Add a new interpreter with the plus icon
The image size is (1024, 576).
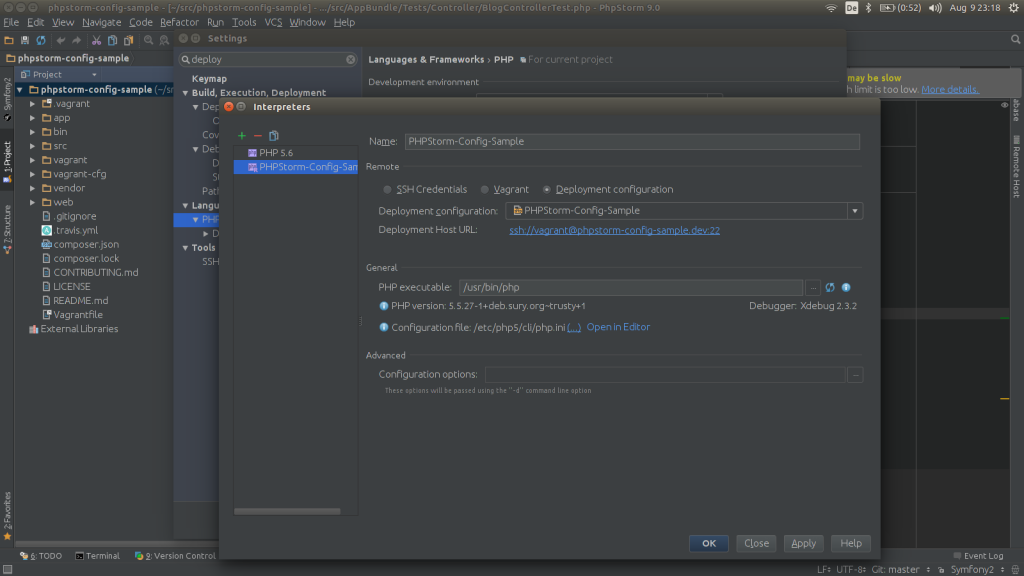pos(242,136)
